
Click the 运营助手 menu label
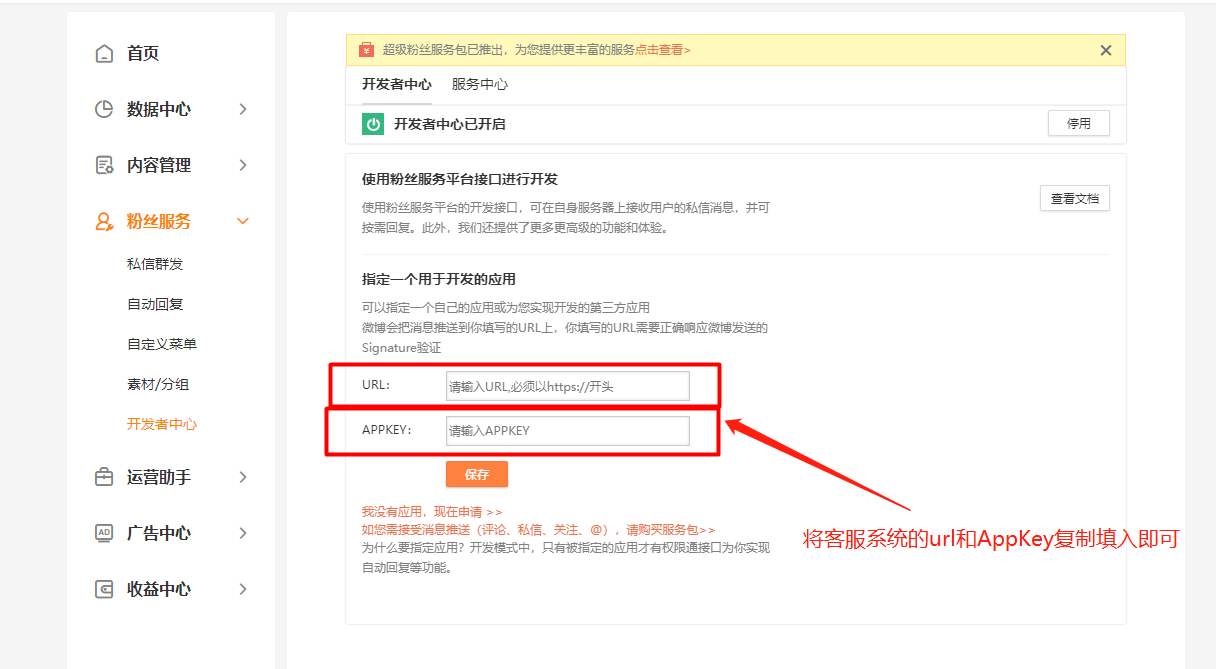(x=159, y=477)
